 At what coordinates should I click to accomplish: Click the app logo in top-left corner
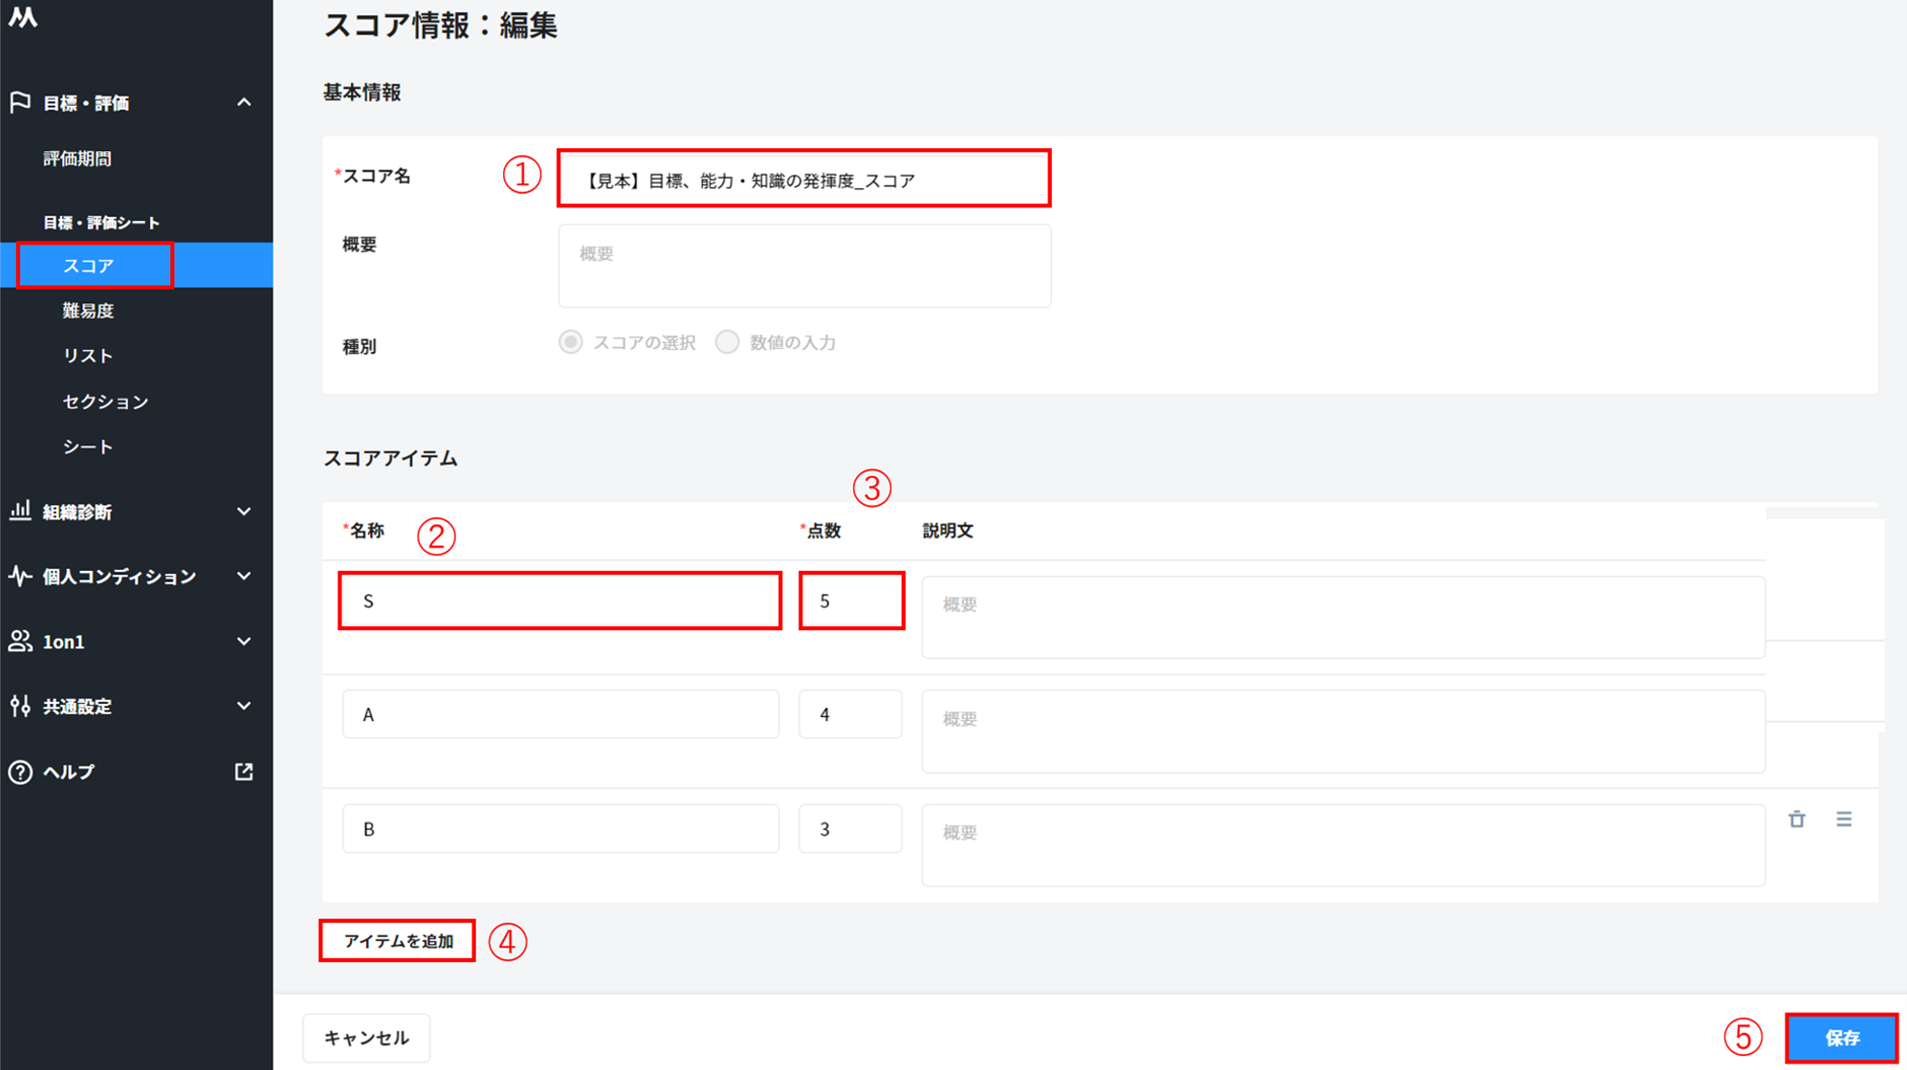click(x=23, y=17)
